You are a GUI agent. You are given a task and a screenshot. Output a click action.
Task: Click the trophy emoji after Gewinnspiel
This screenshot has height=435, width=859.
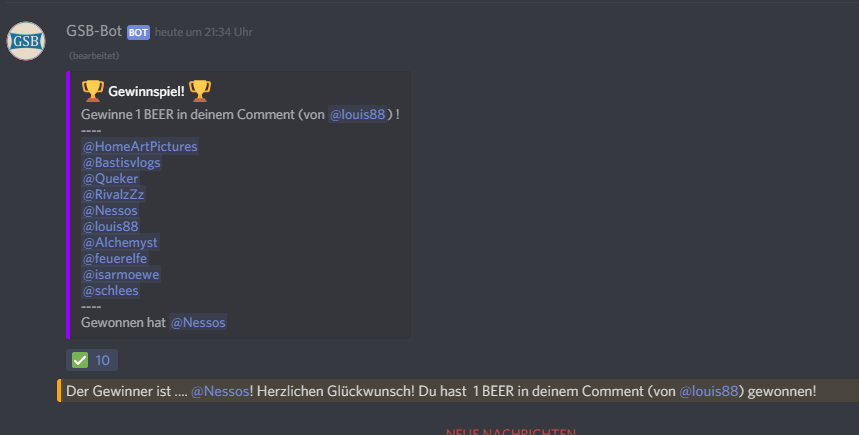pos(199,91)
